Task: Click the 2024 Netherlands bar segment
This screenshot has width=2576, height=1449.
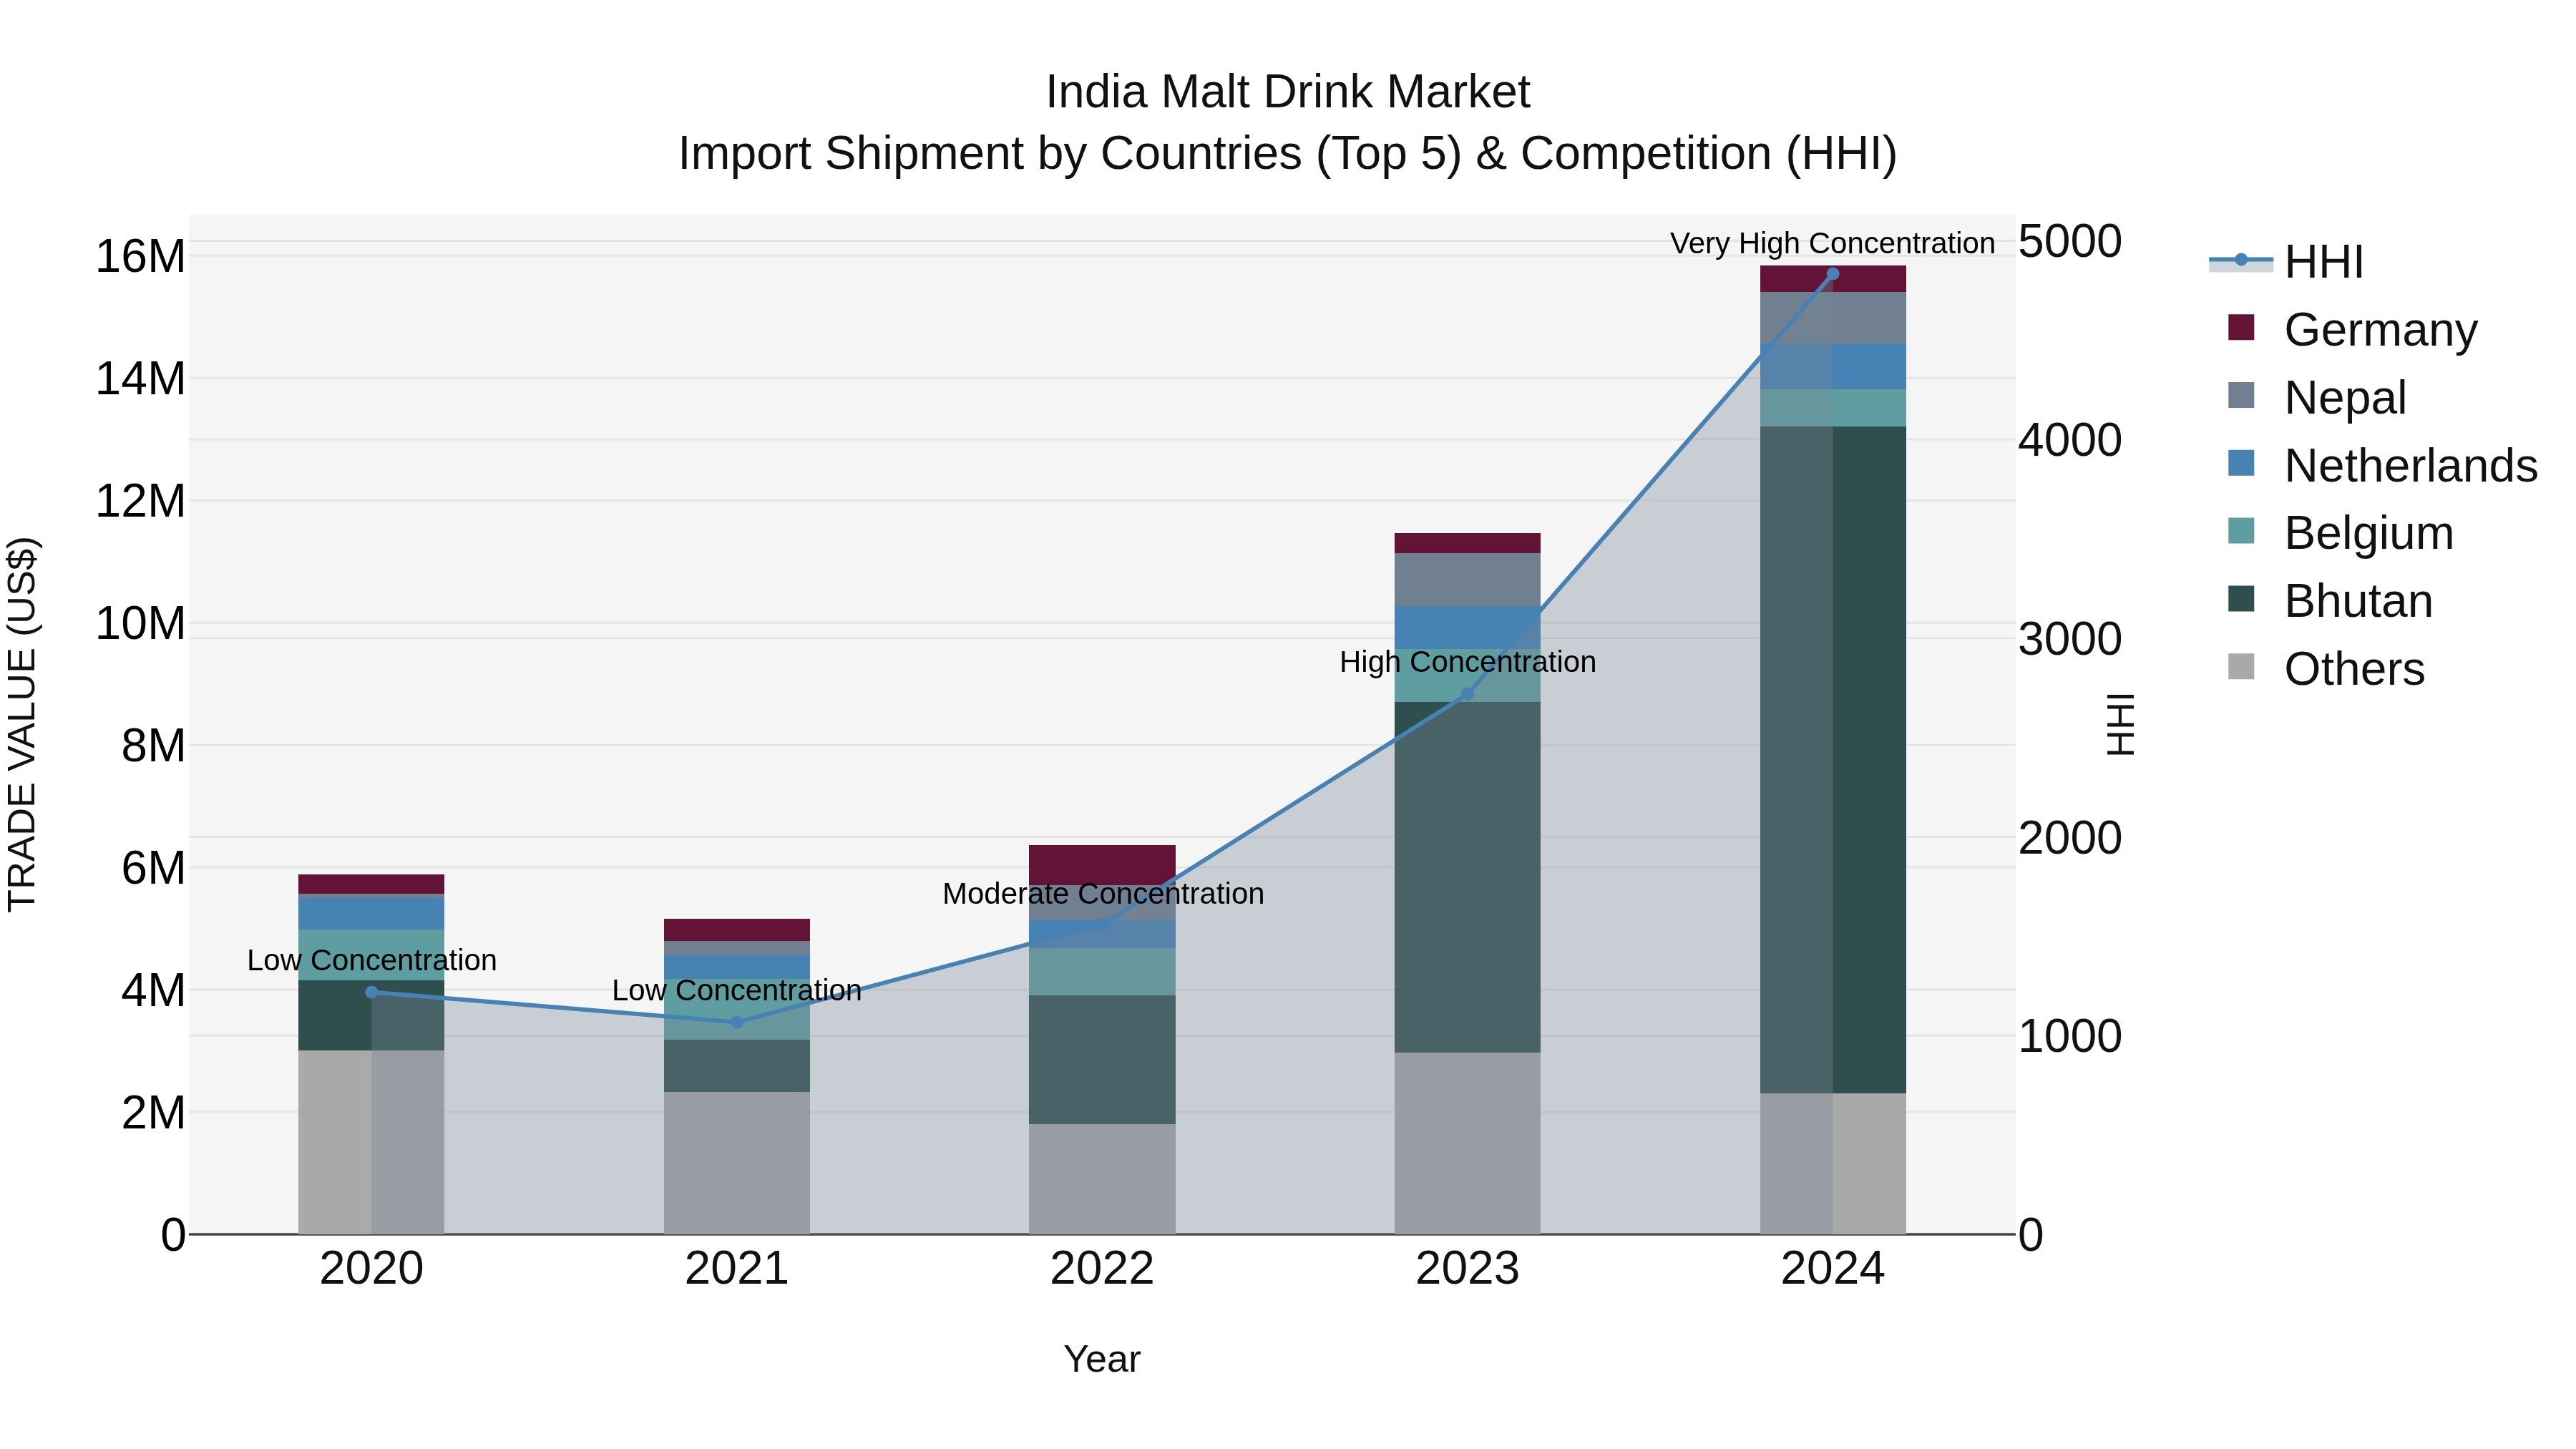Action: coord(1832,367)
